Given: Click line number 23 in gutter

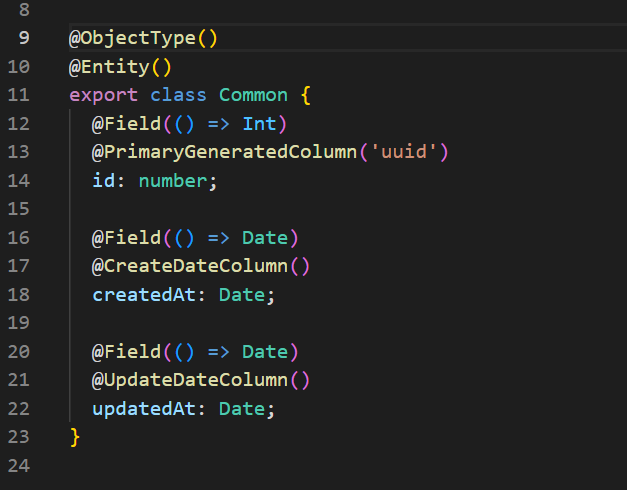Looking at the screenshot, I should click(18, 437).
